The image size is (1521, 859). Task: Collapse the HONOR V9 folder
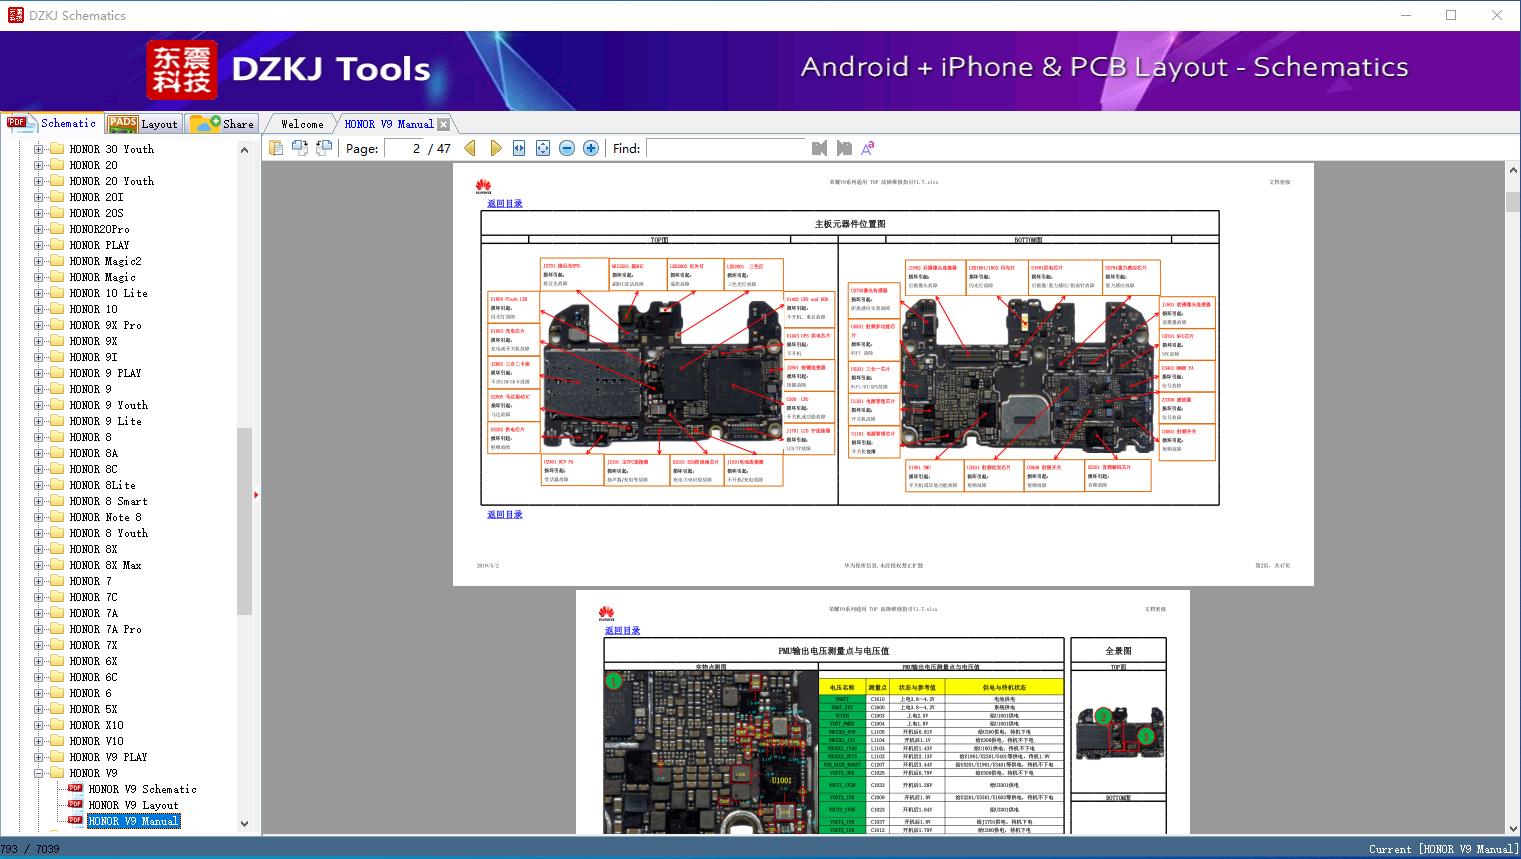(39, 773)
